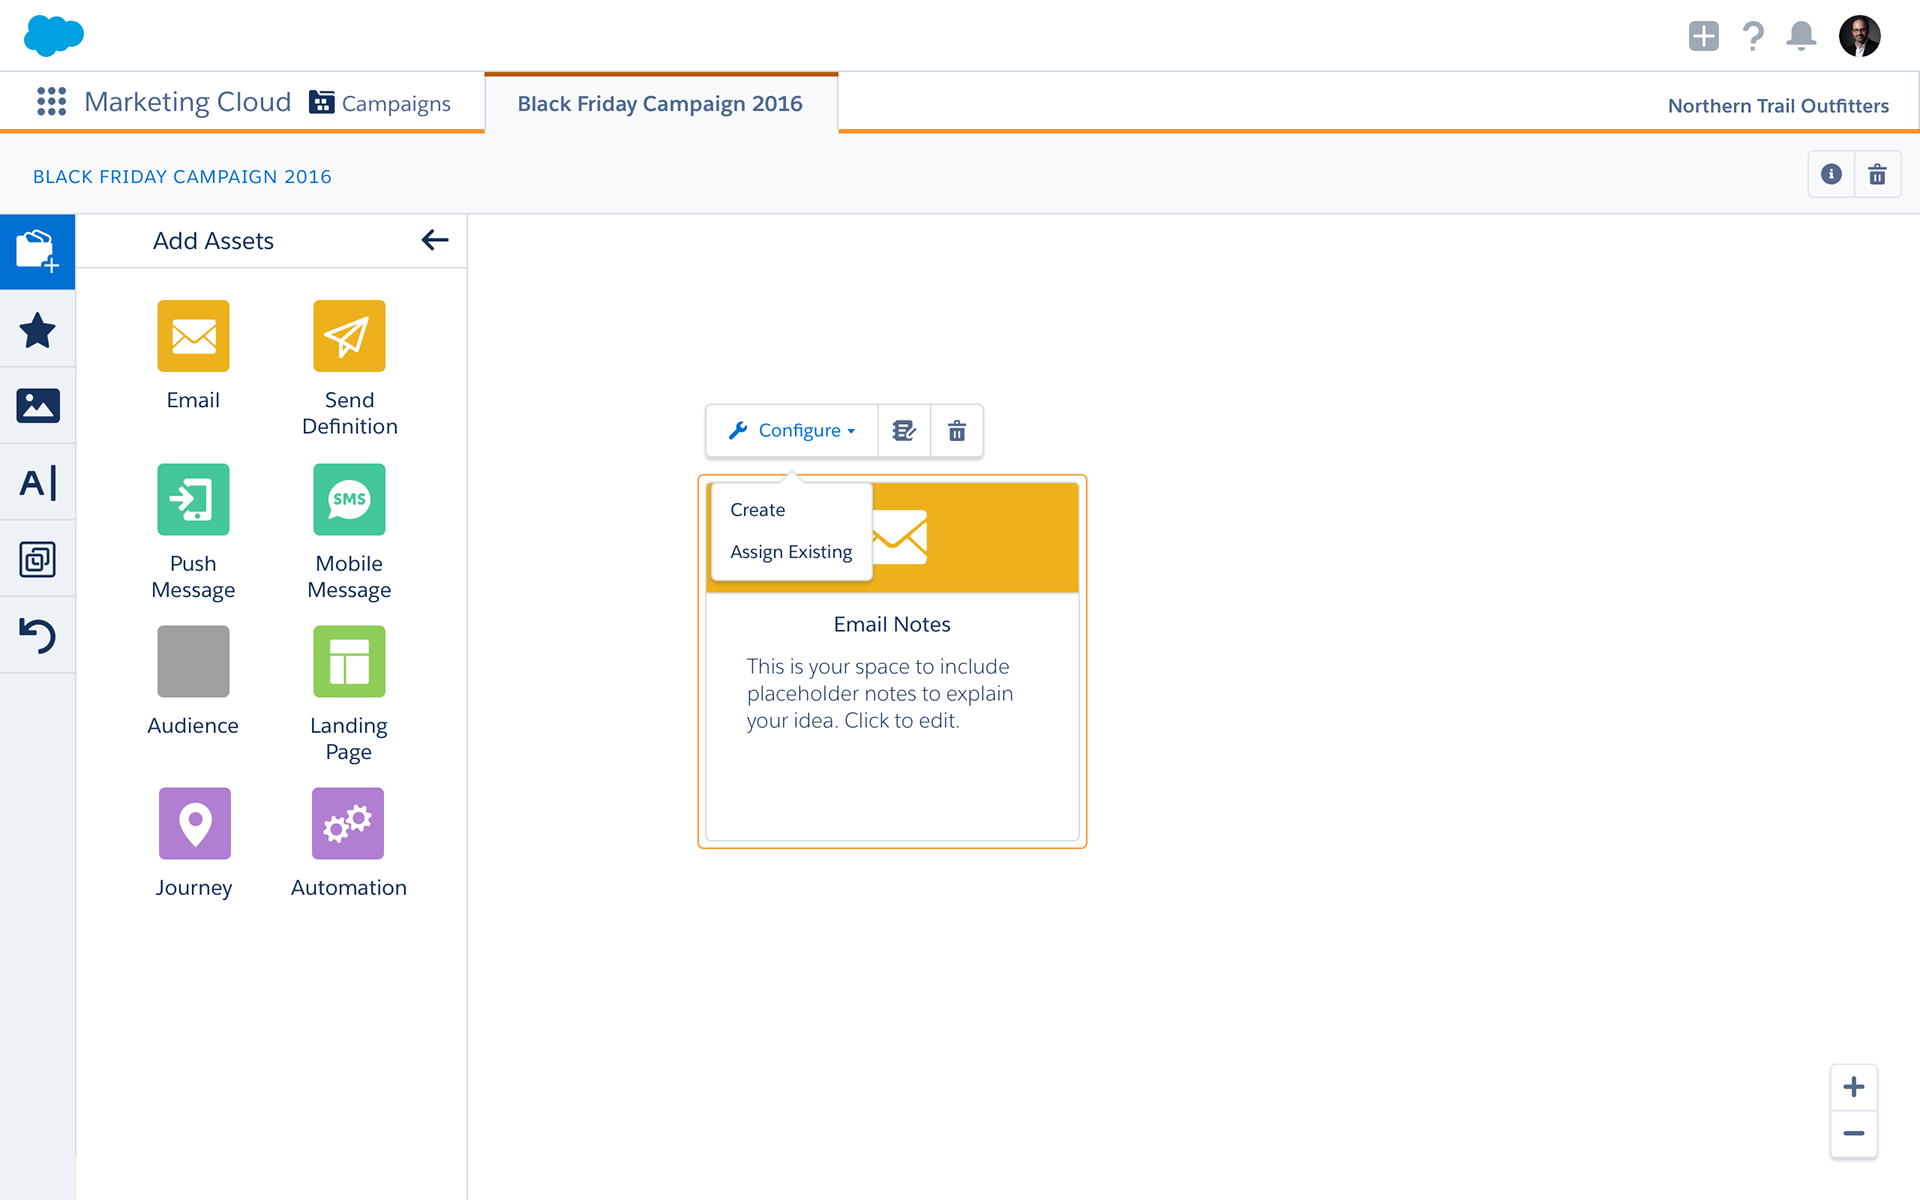Open the user profile avatar
The width and height of the screenshot is (1920, 1200).
(1859, 36)
